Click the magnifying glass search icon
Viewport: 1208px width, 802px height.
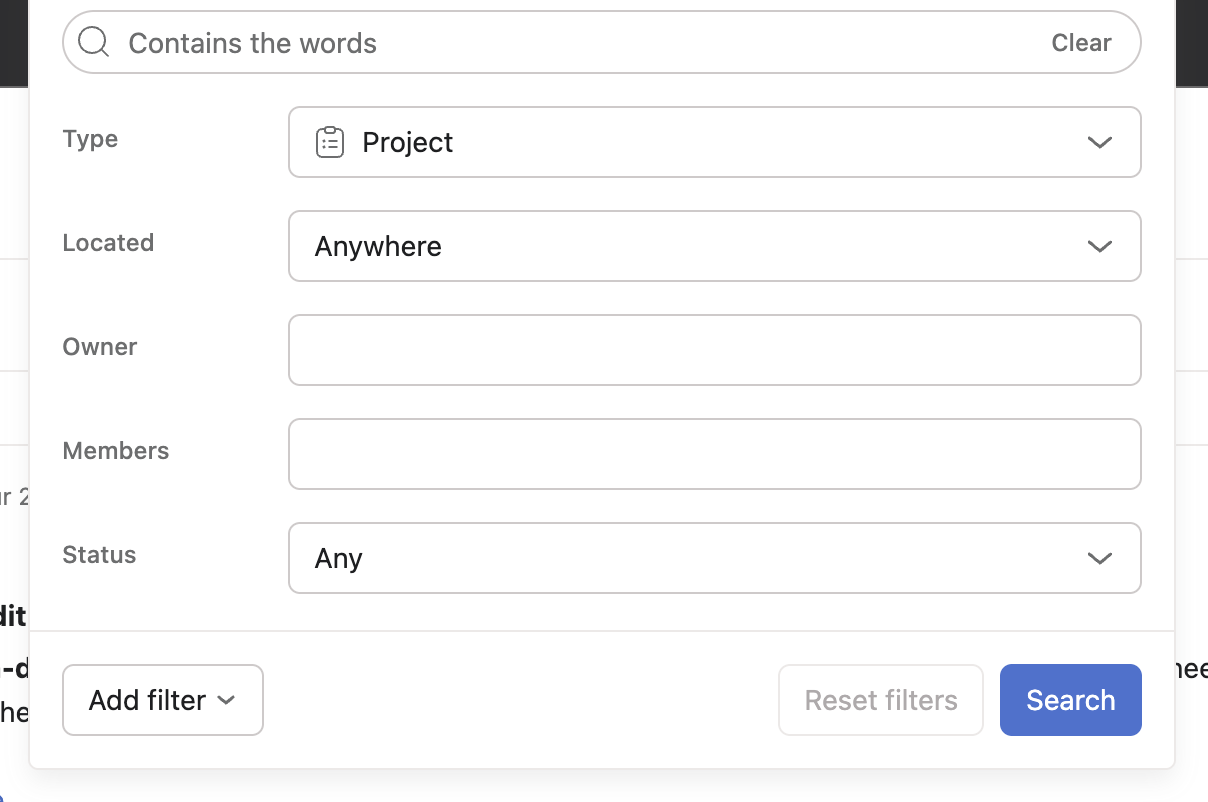coord(93,42)
